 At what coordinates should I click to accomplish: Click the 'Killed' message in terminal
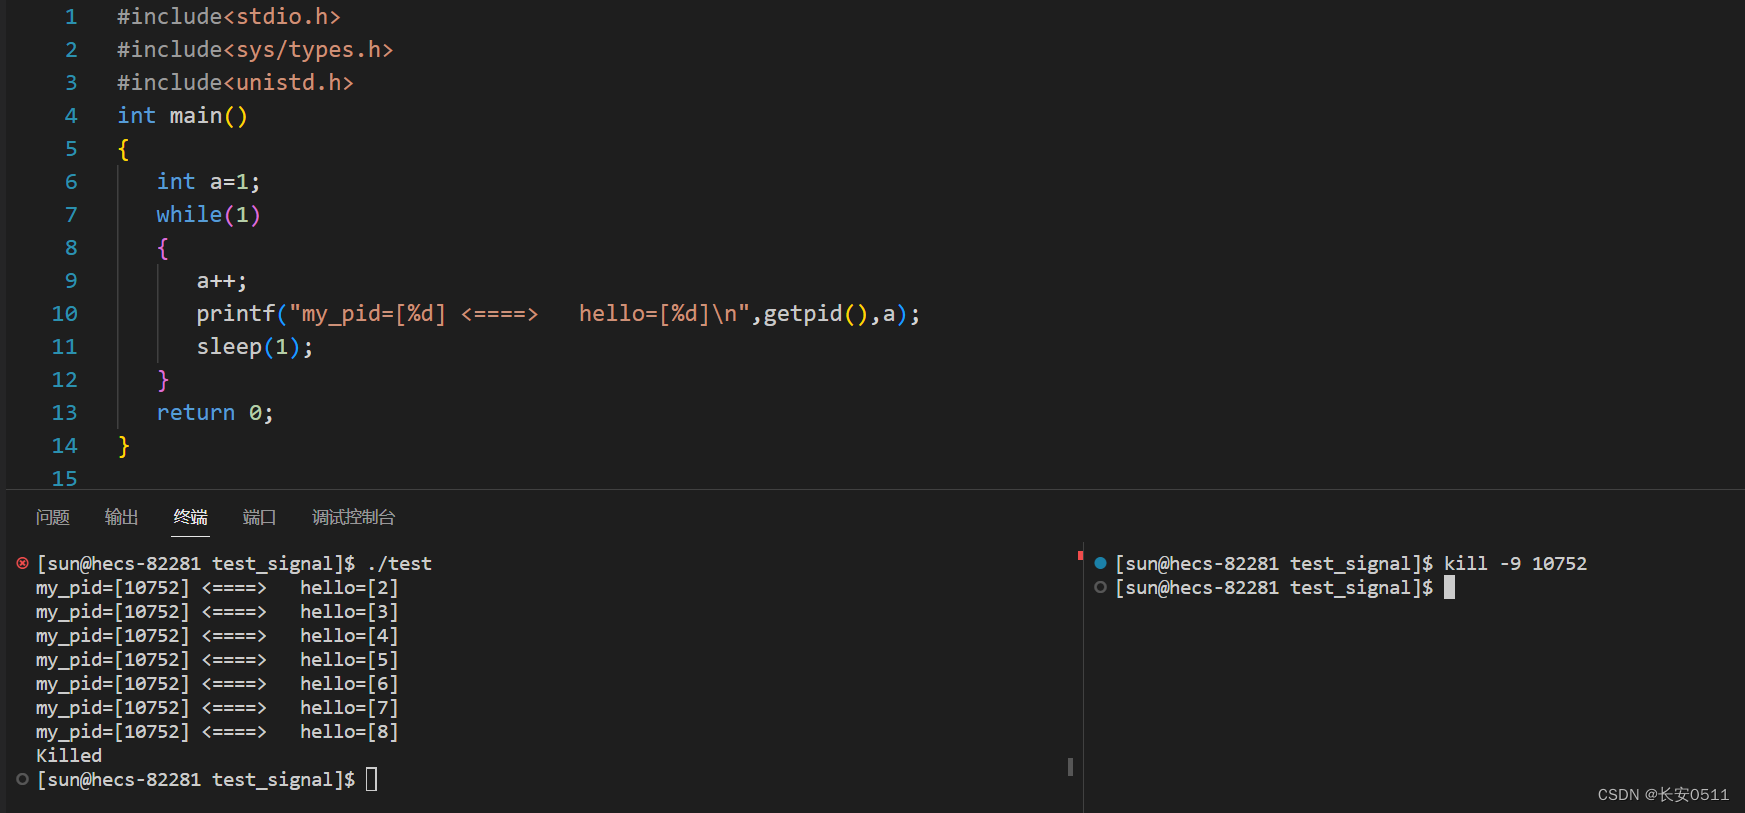pyautogui.click(x=69, y=756)
